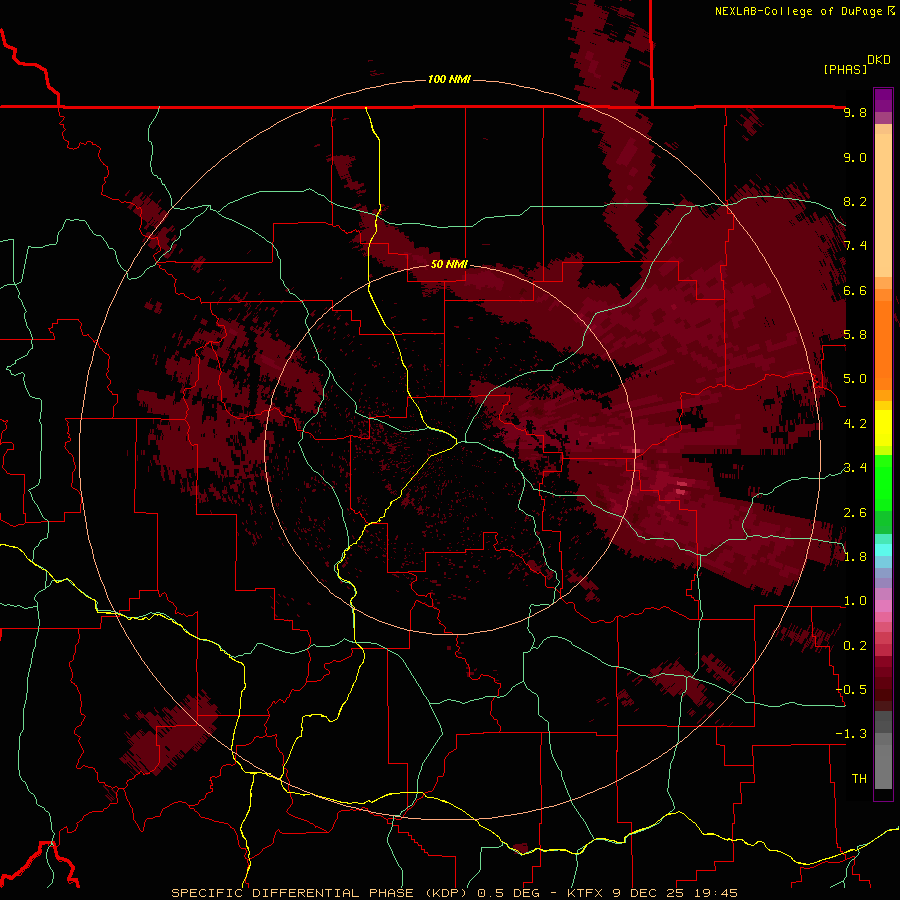Click the [PHAS] legend header
The height and width of the screenshot is (900, 900).
(845, 70)
